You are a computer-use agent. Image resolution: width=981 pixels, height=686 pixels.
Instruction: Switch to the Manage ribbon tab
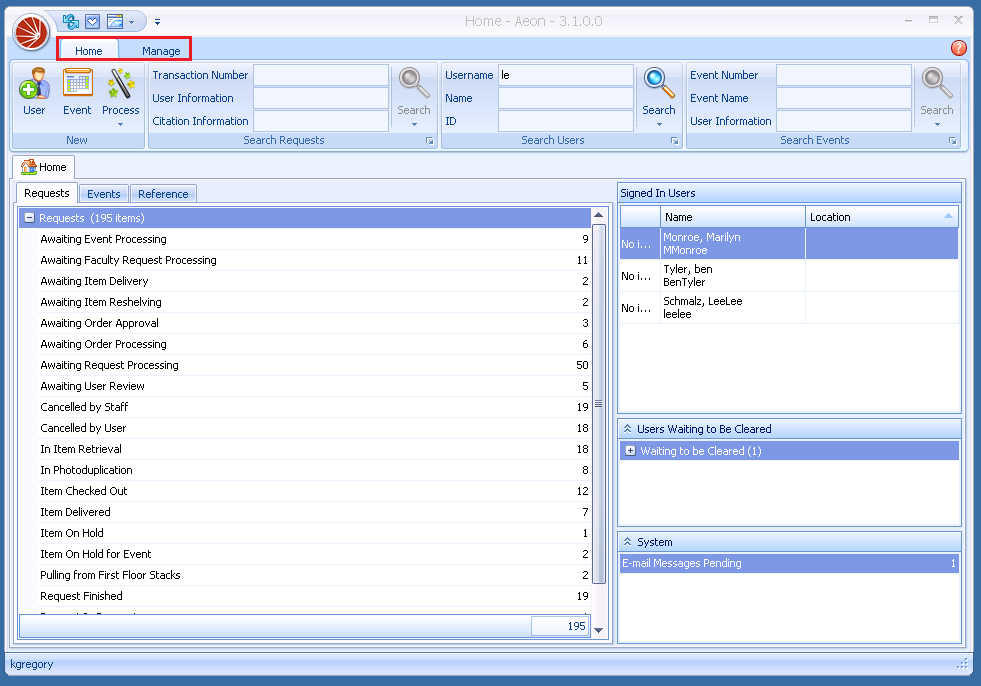point(161,51)
